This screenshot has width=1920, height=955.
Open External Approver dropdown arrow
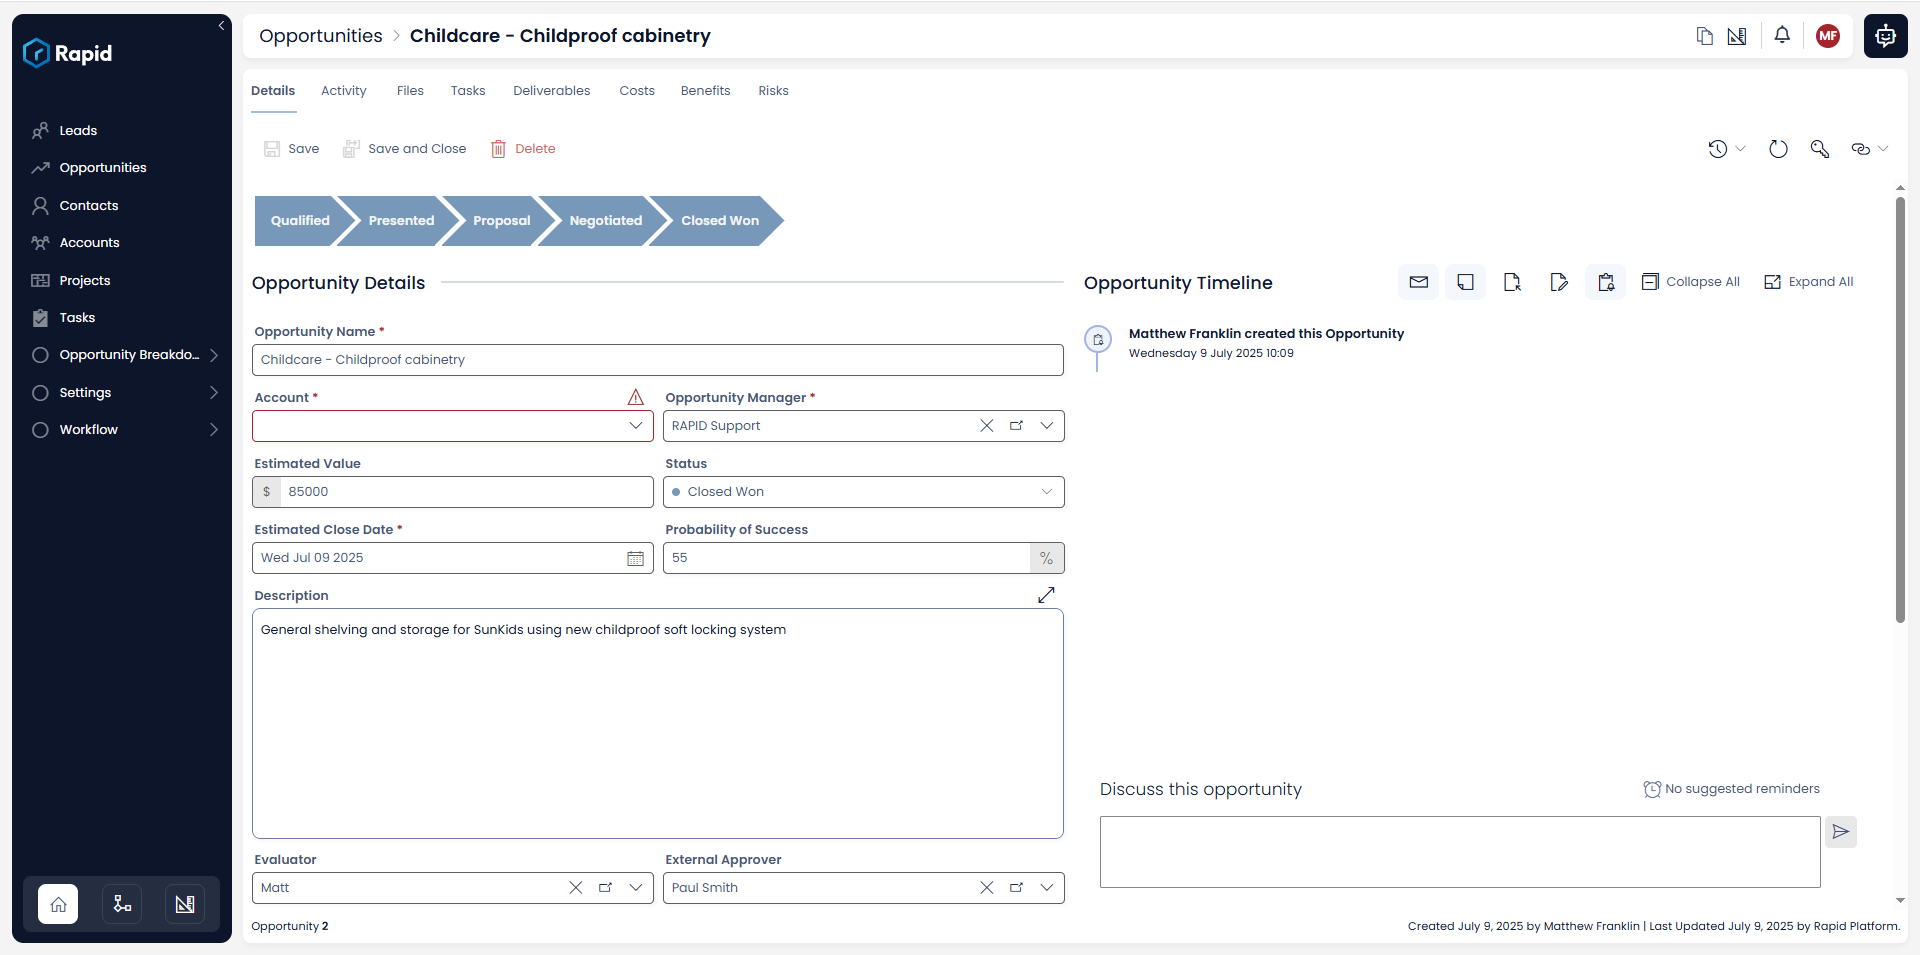pos(1046,888)
